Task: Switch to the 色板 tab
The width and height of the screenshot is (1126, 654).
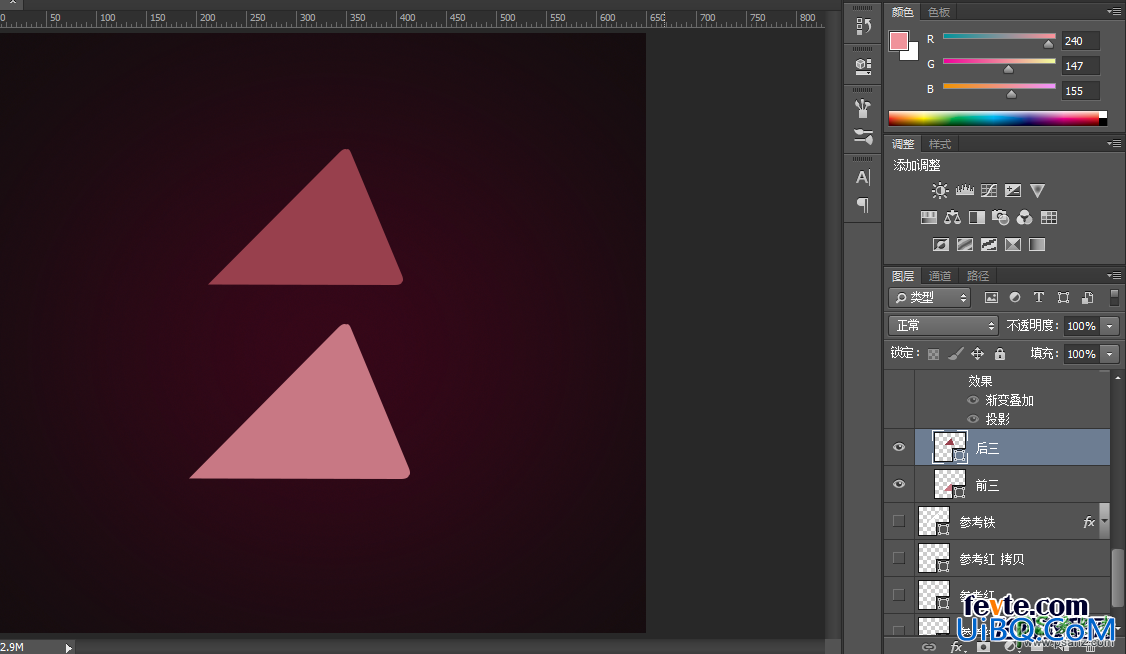Action: [939, 11]
